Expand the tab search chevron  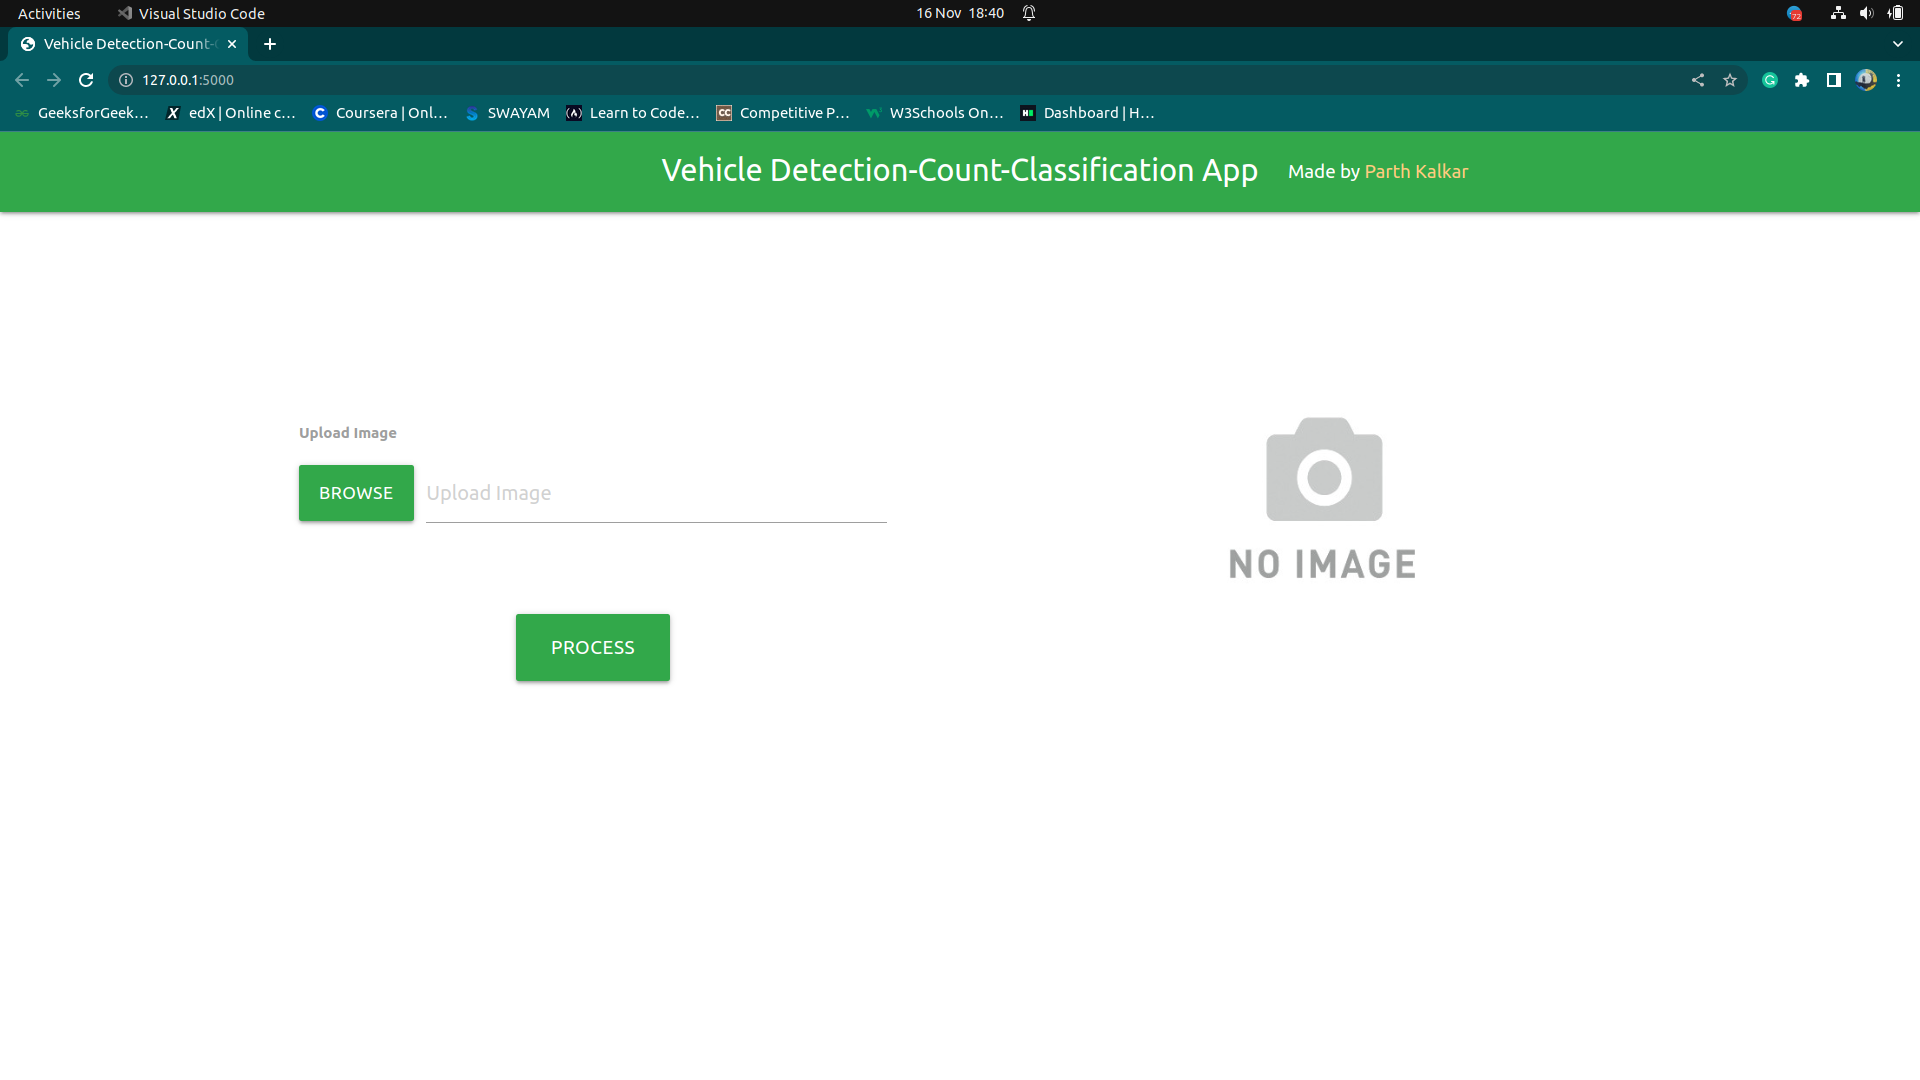point(1897,44)
